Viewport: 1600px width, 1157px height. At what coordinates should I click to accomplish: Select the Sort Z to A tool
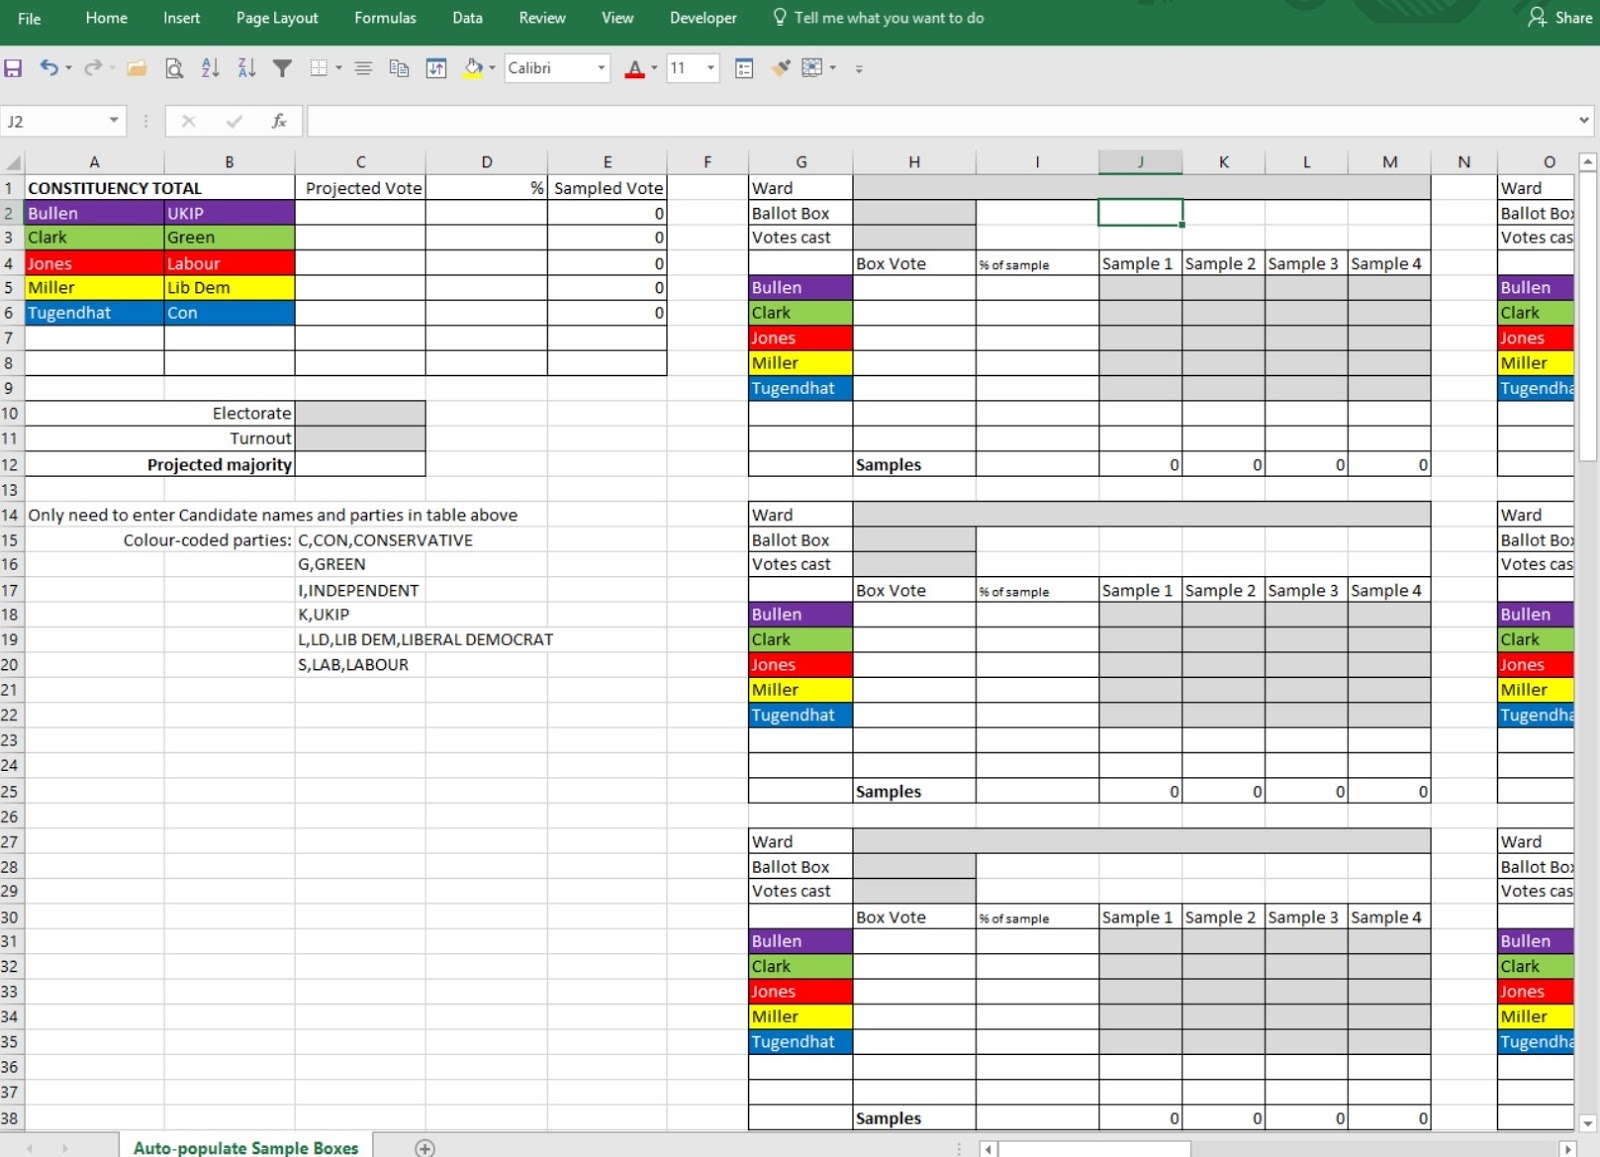click(246, 68)
